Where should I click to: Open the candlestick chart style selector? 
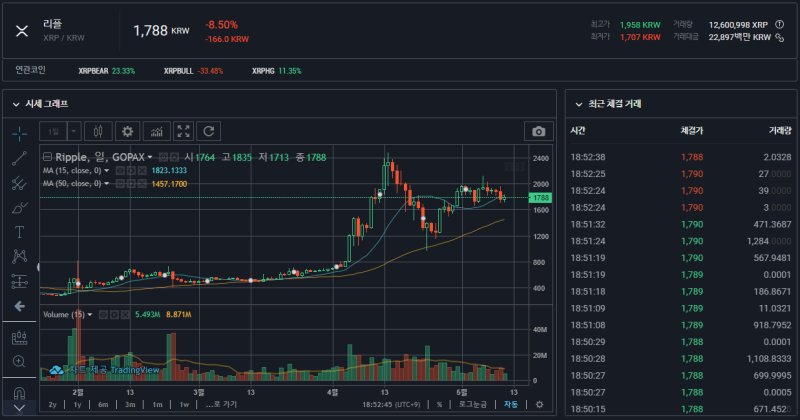click(x=98, y=131)
